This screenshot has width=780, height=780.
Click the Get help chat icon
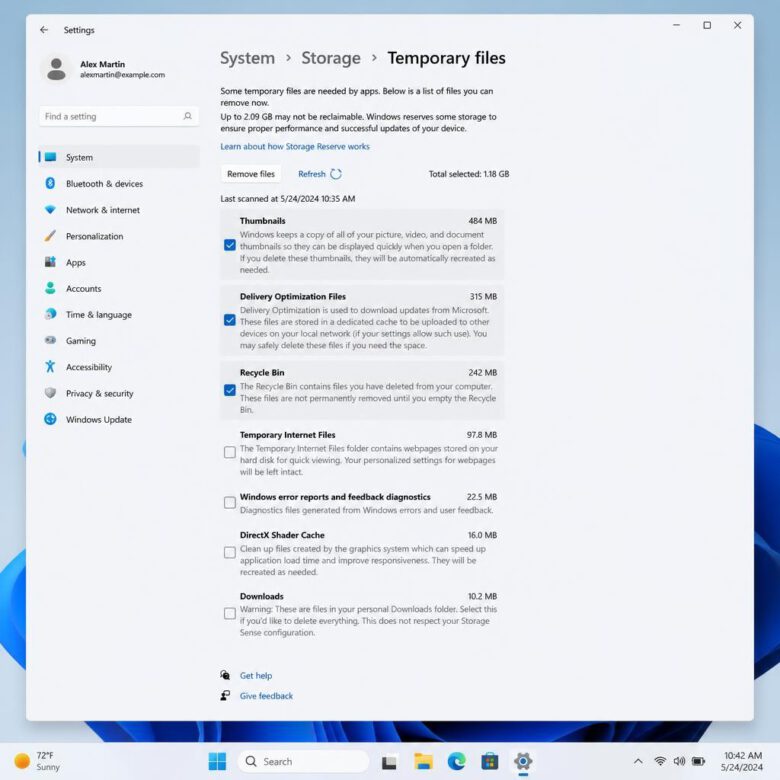pyautogui.click(x=225, y=675)
